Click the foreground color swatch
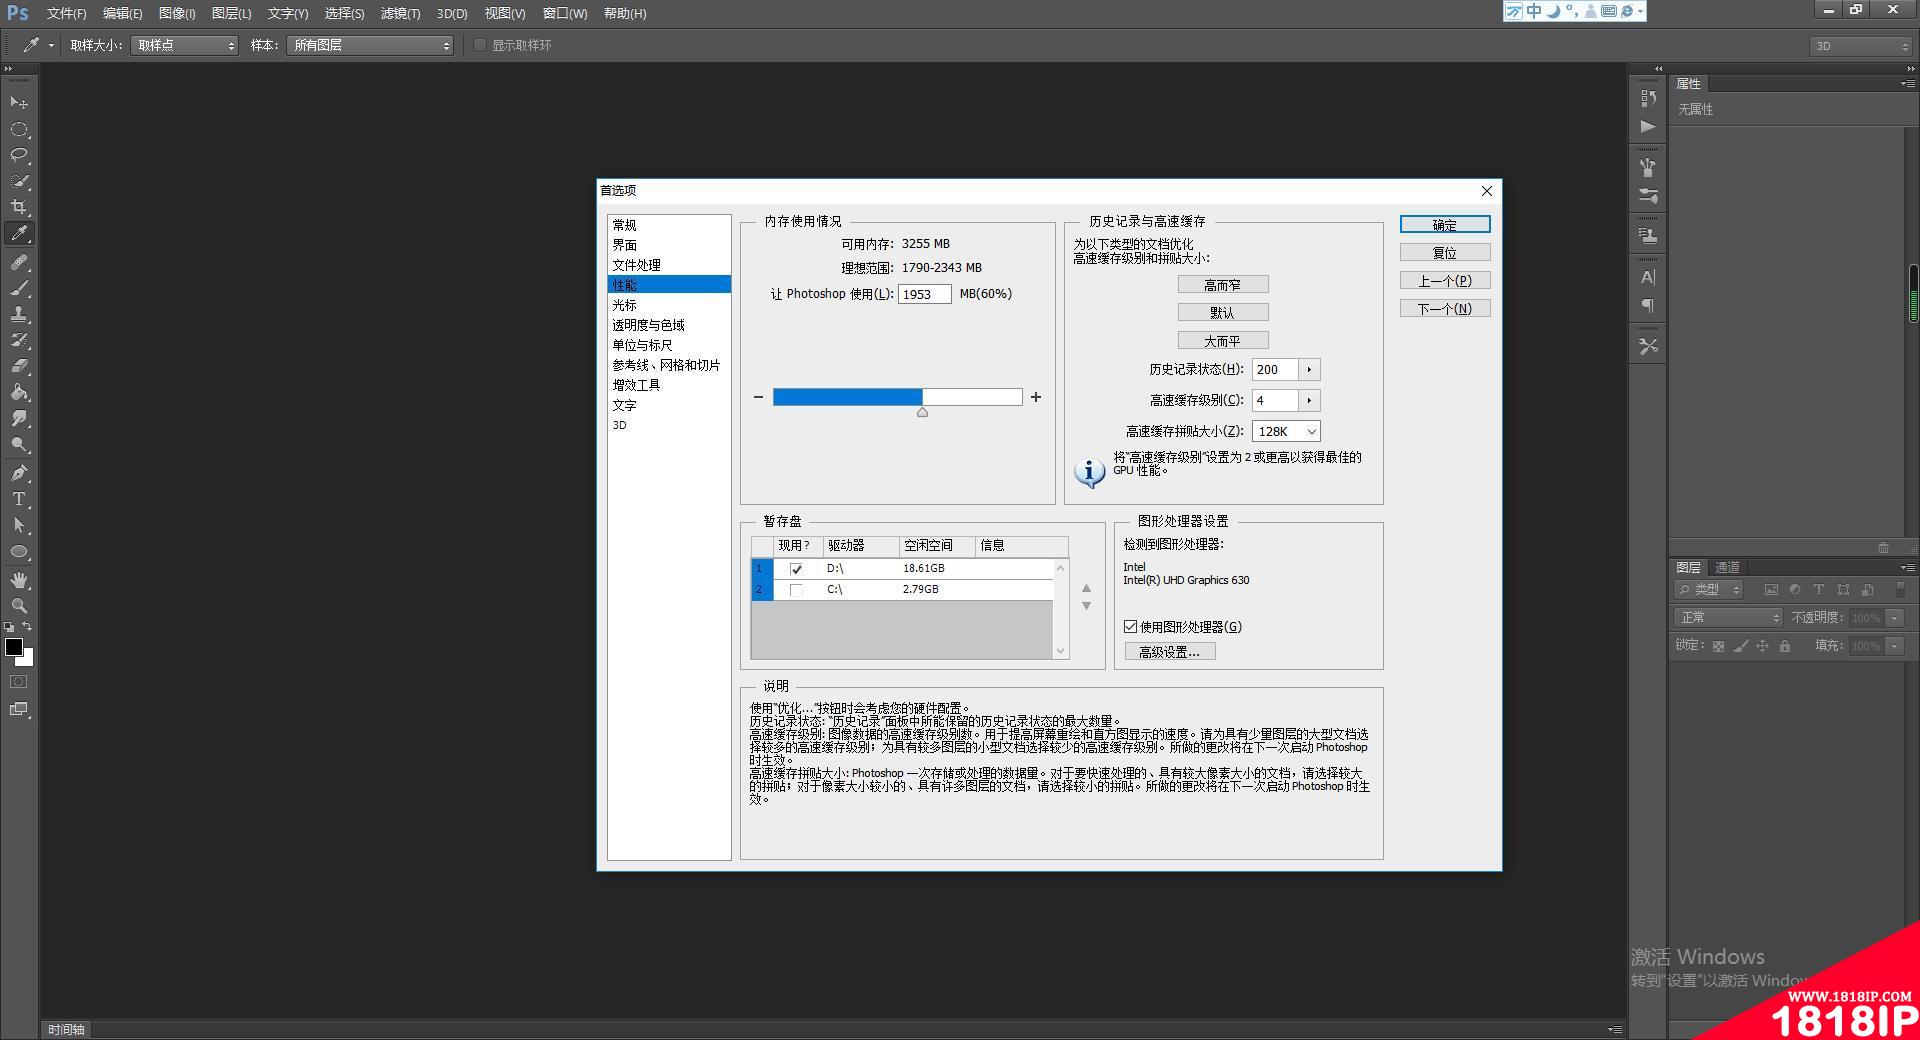Viewport: 1920px width, 1040px height. 14,647
